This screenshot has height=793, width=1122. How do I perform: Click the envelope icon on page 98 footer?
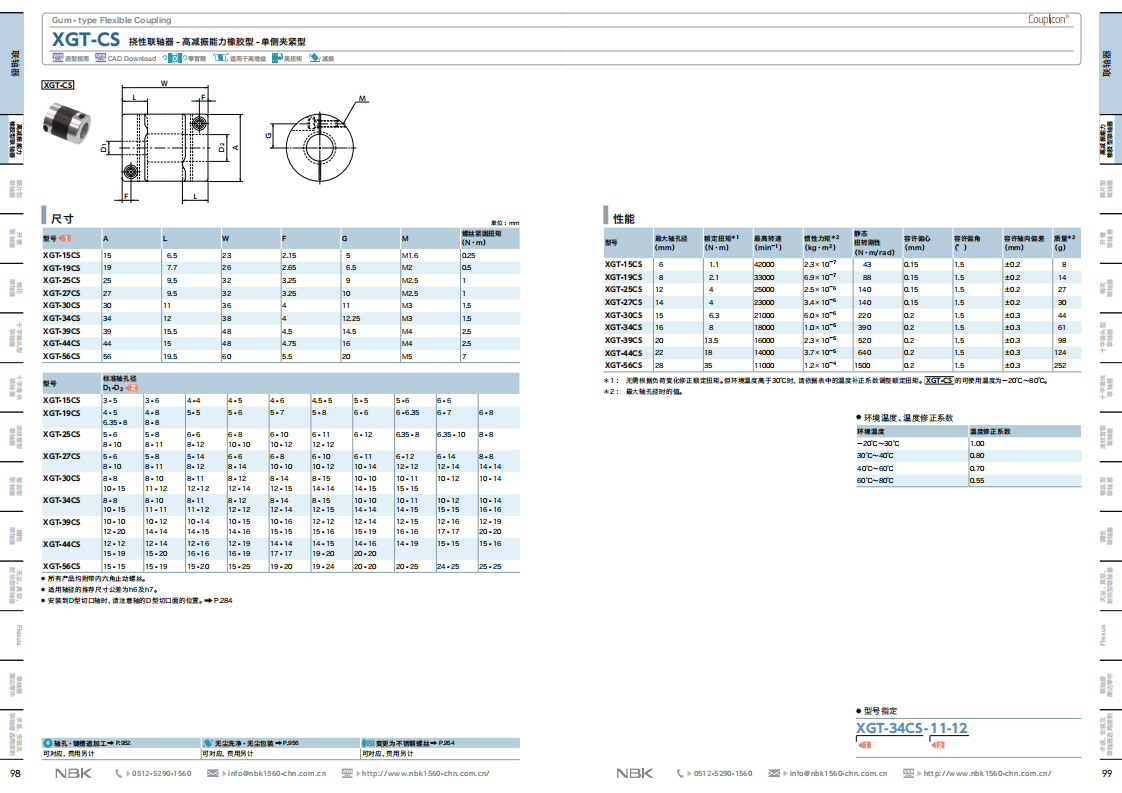213,774
